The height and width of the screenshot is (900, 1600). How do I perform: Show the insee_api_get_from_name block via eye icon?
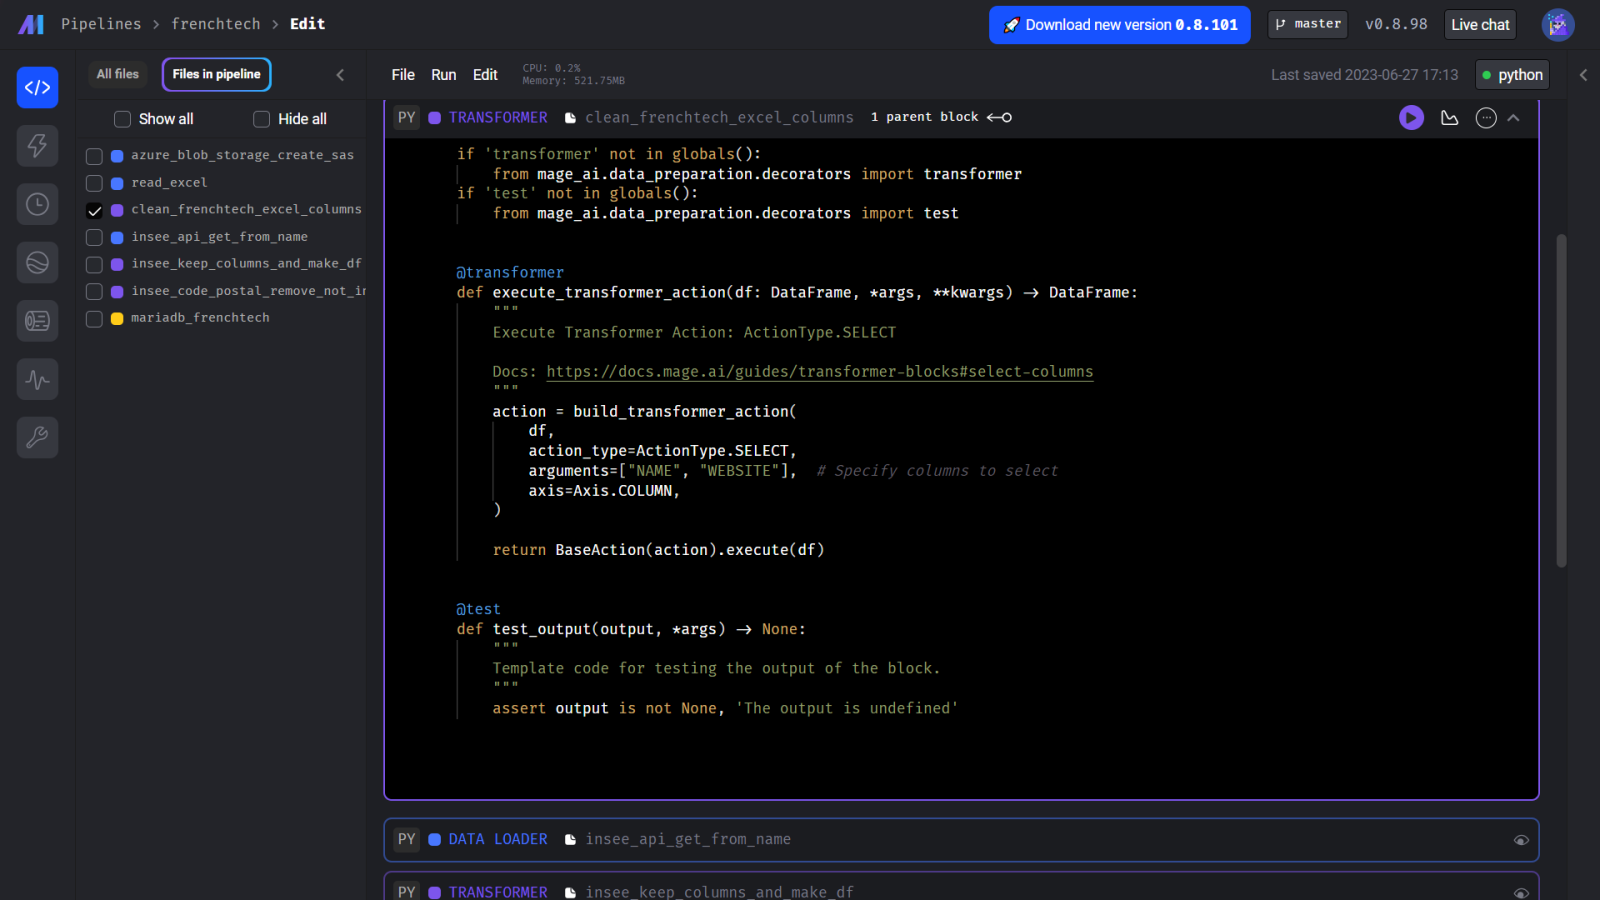tap(1520, 840)
